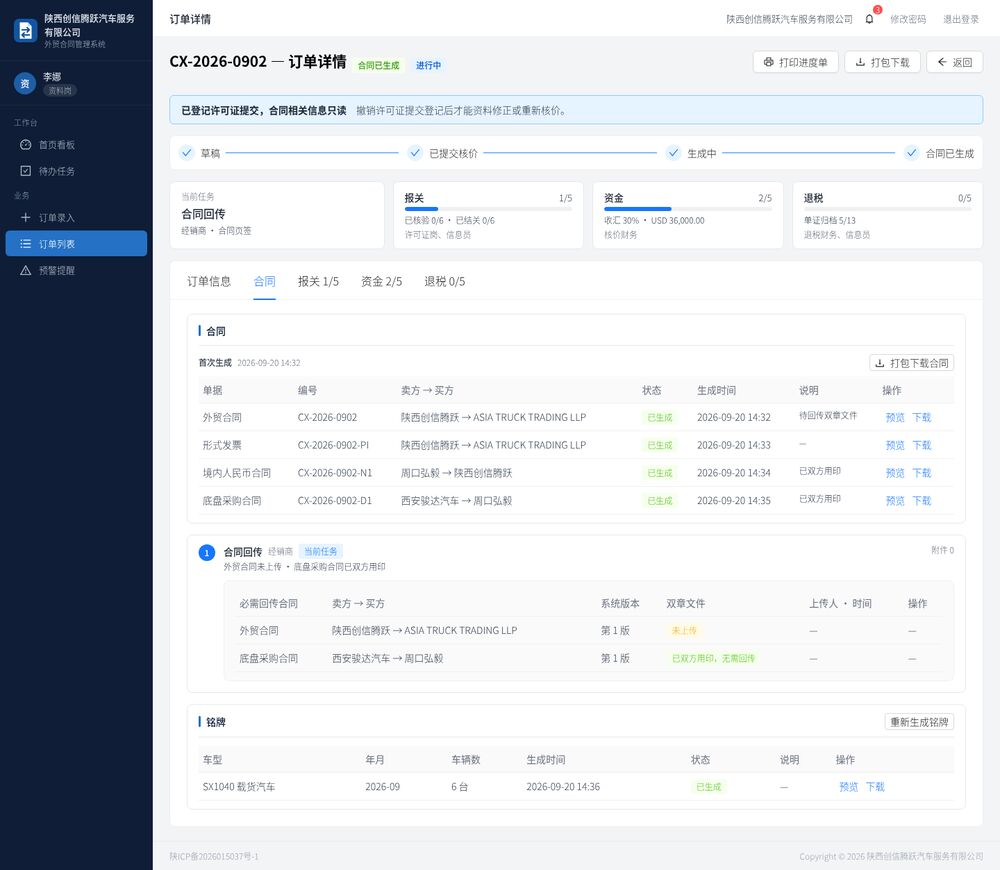
Task: Switch to the 报关 1/5 tab
Action: click(x=318, y=281)
